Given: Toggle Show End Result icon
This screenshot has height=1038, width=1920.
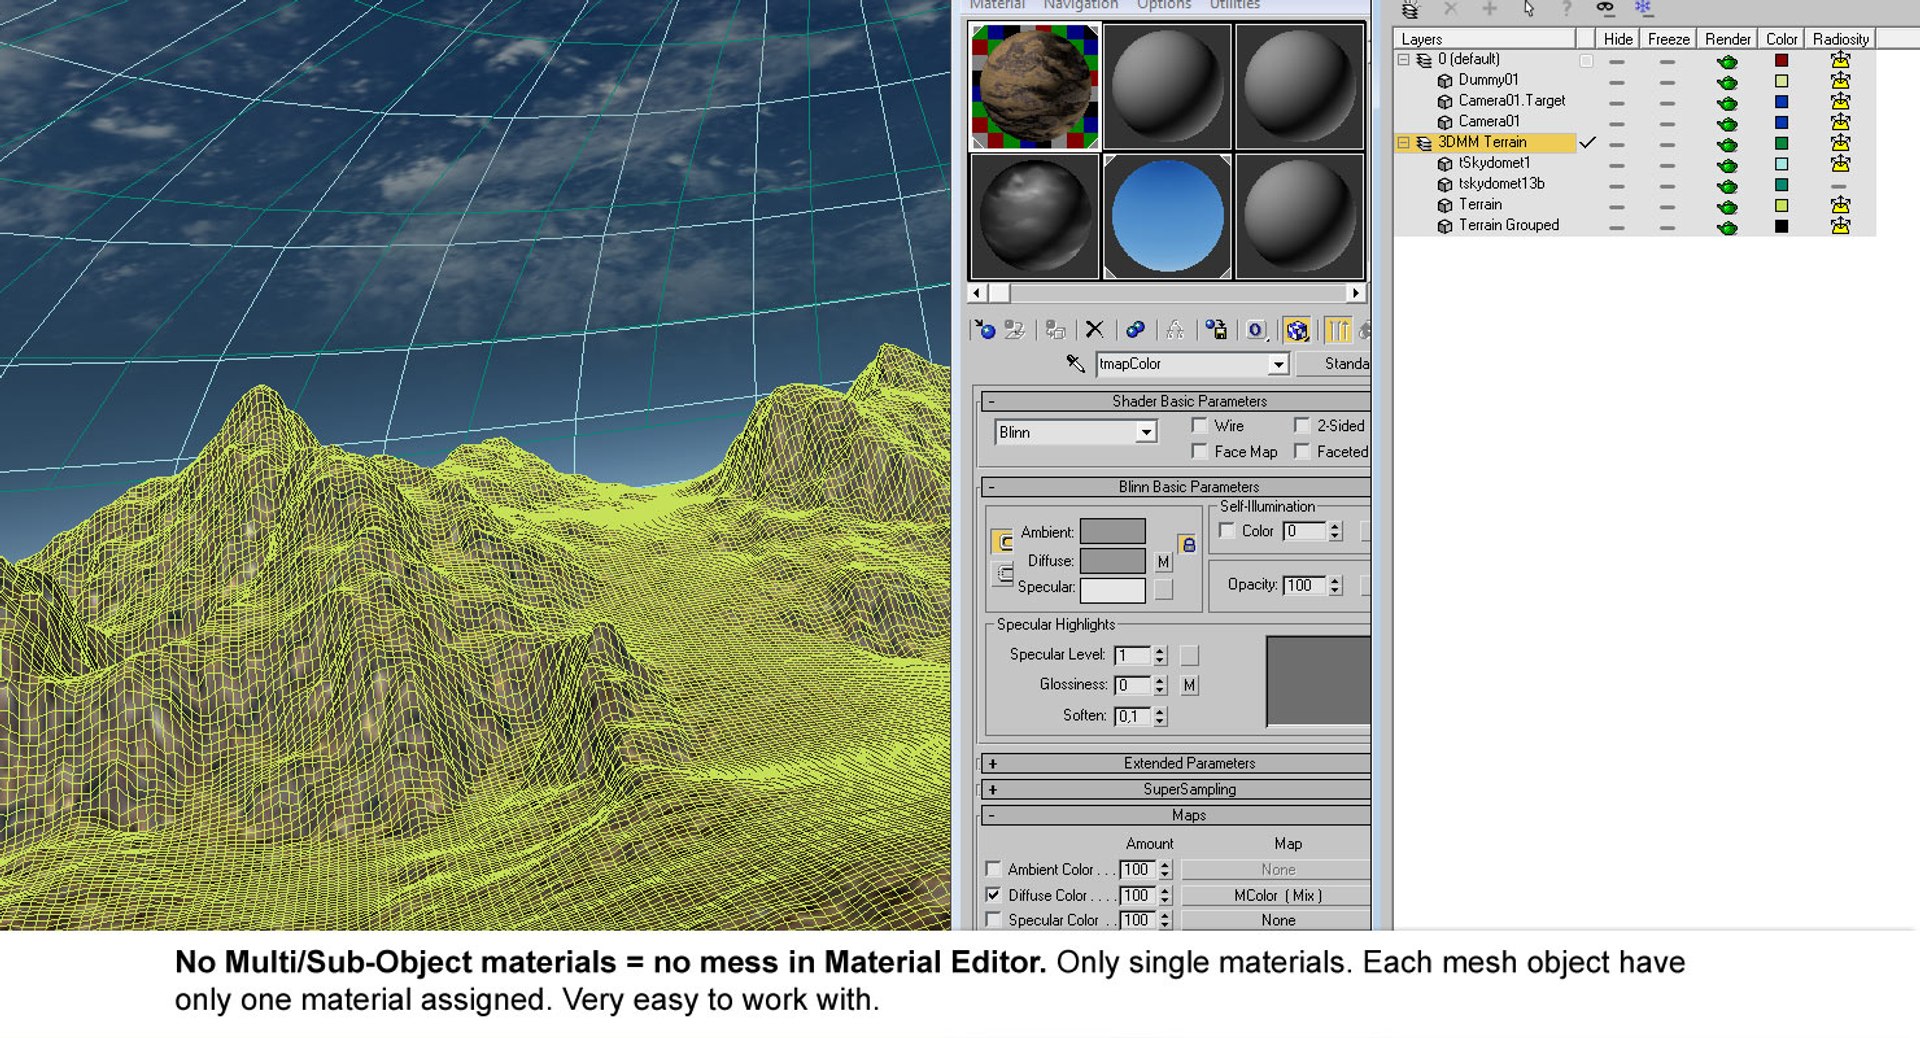Looking at the screenshot, I should coord(1338,330).
